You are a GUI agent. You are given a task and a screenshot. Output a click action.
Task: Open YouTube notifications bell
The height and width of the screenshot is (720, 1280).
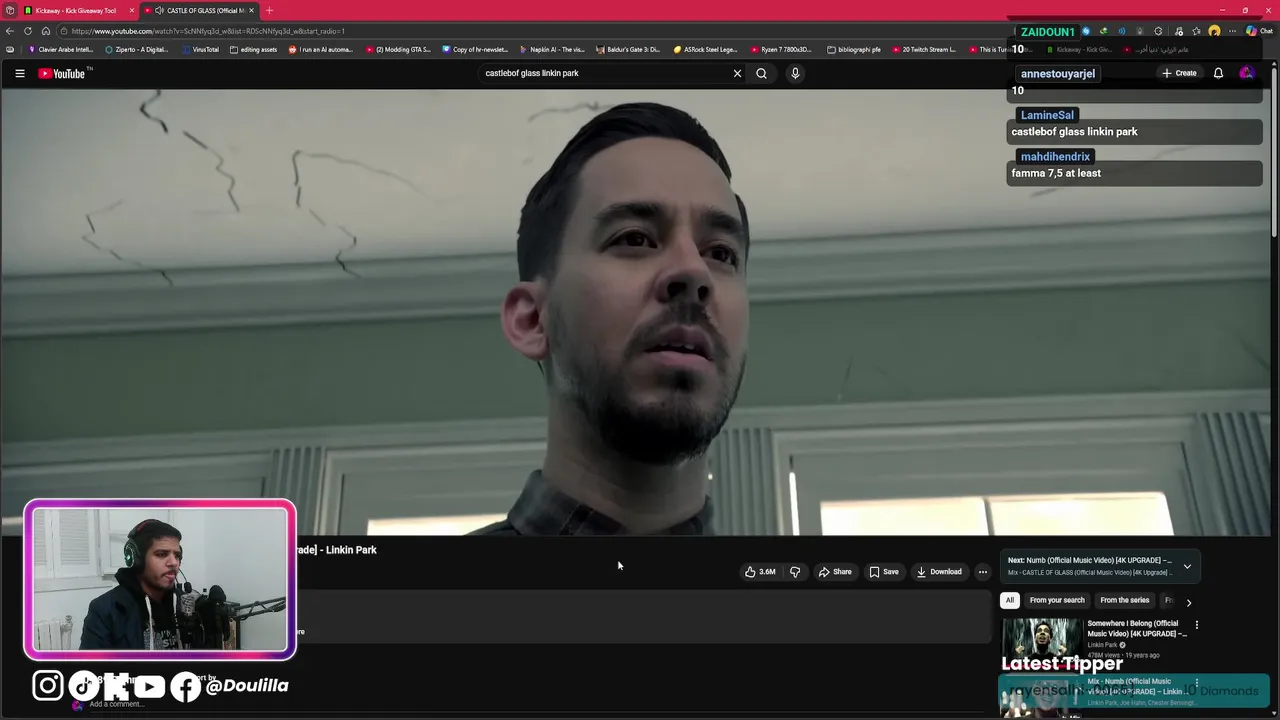(1218, 73)
